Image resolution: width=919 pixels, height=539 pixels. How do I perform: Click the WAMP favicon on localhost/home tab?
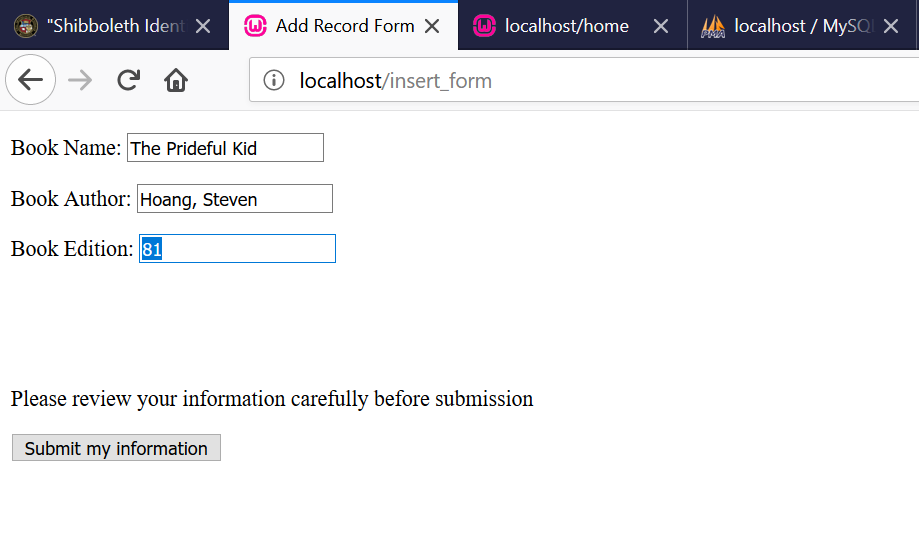484,26
